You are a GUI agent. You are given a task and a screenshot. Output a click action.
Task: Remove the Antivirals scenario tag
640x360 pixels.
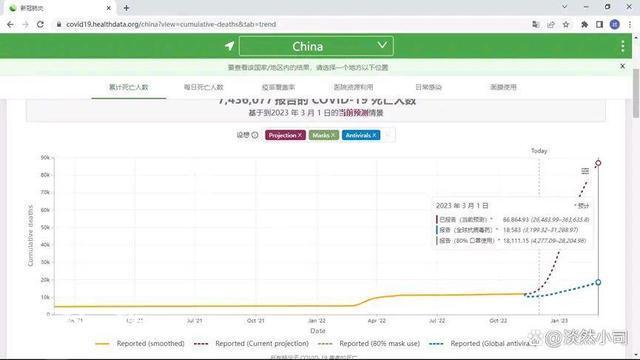click(x=374, y=135)
